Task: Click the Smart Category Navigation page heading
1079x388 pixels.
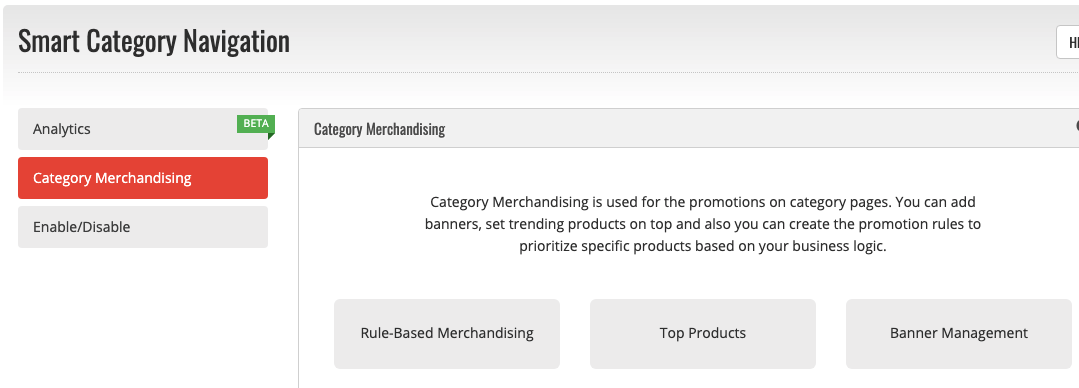Action: (153, 41)
